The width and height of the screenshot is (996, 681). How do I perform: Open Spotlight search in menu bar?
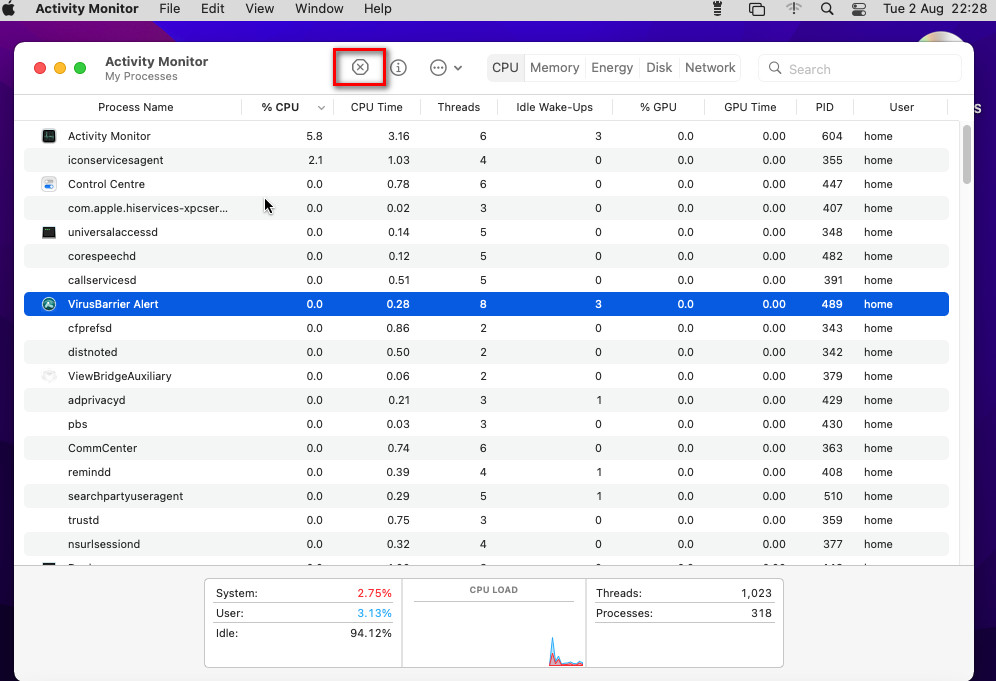[827, 9]
